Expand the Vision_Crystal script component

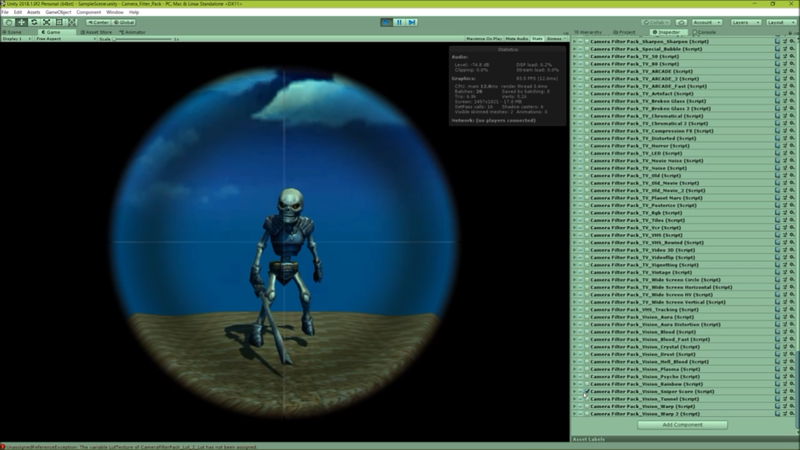click(x=574, y=347)
